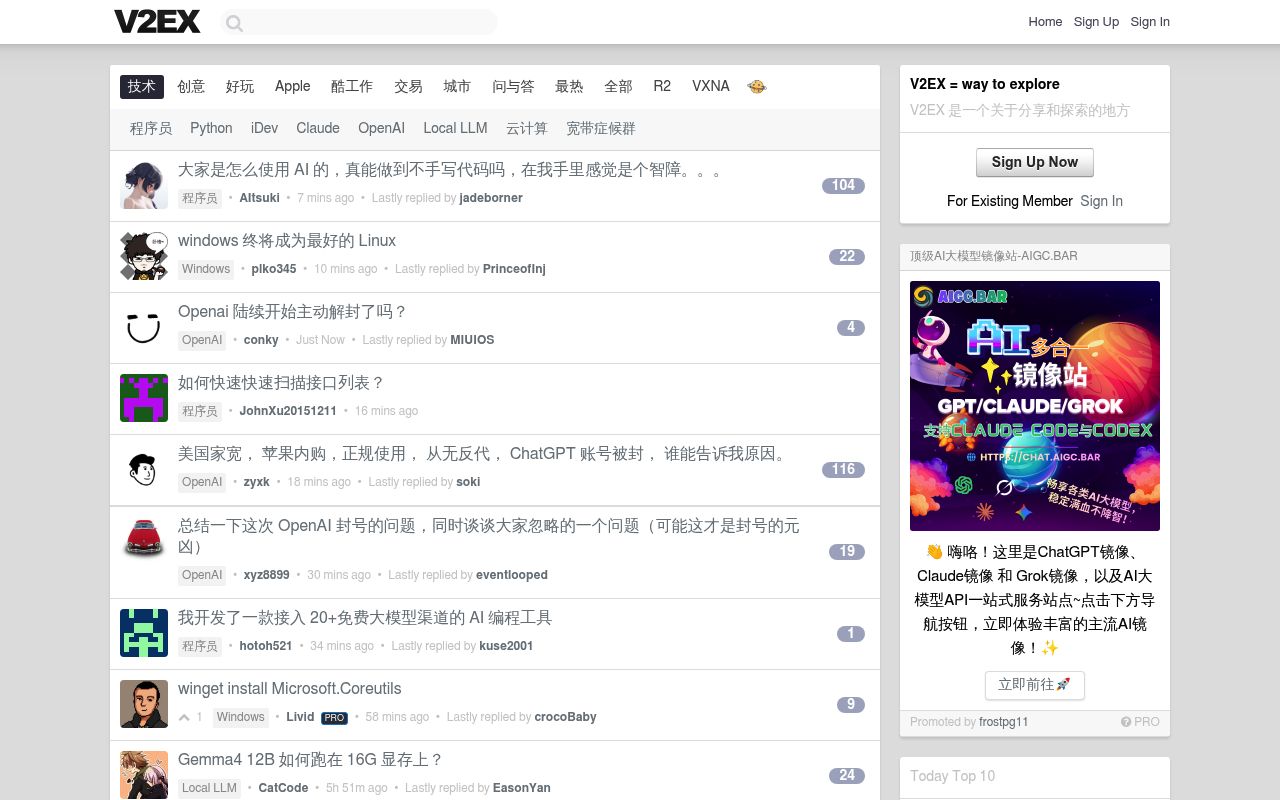Open Livid's avatar
The height and width of the screenshot is (800, 1280).
tap(144, 704)
